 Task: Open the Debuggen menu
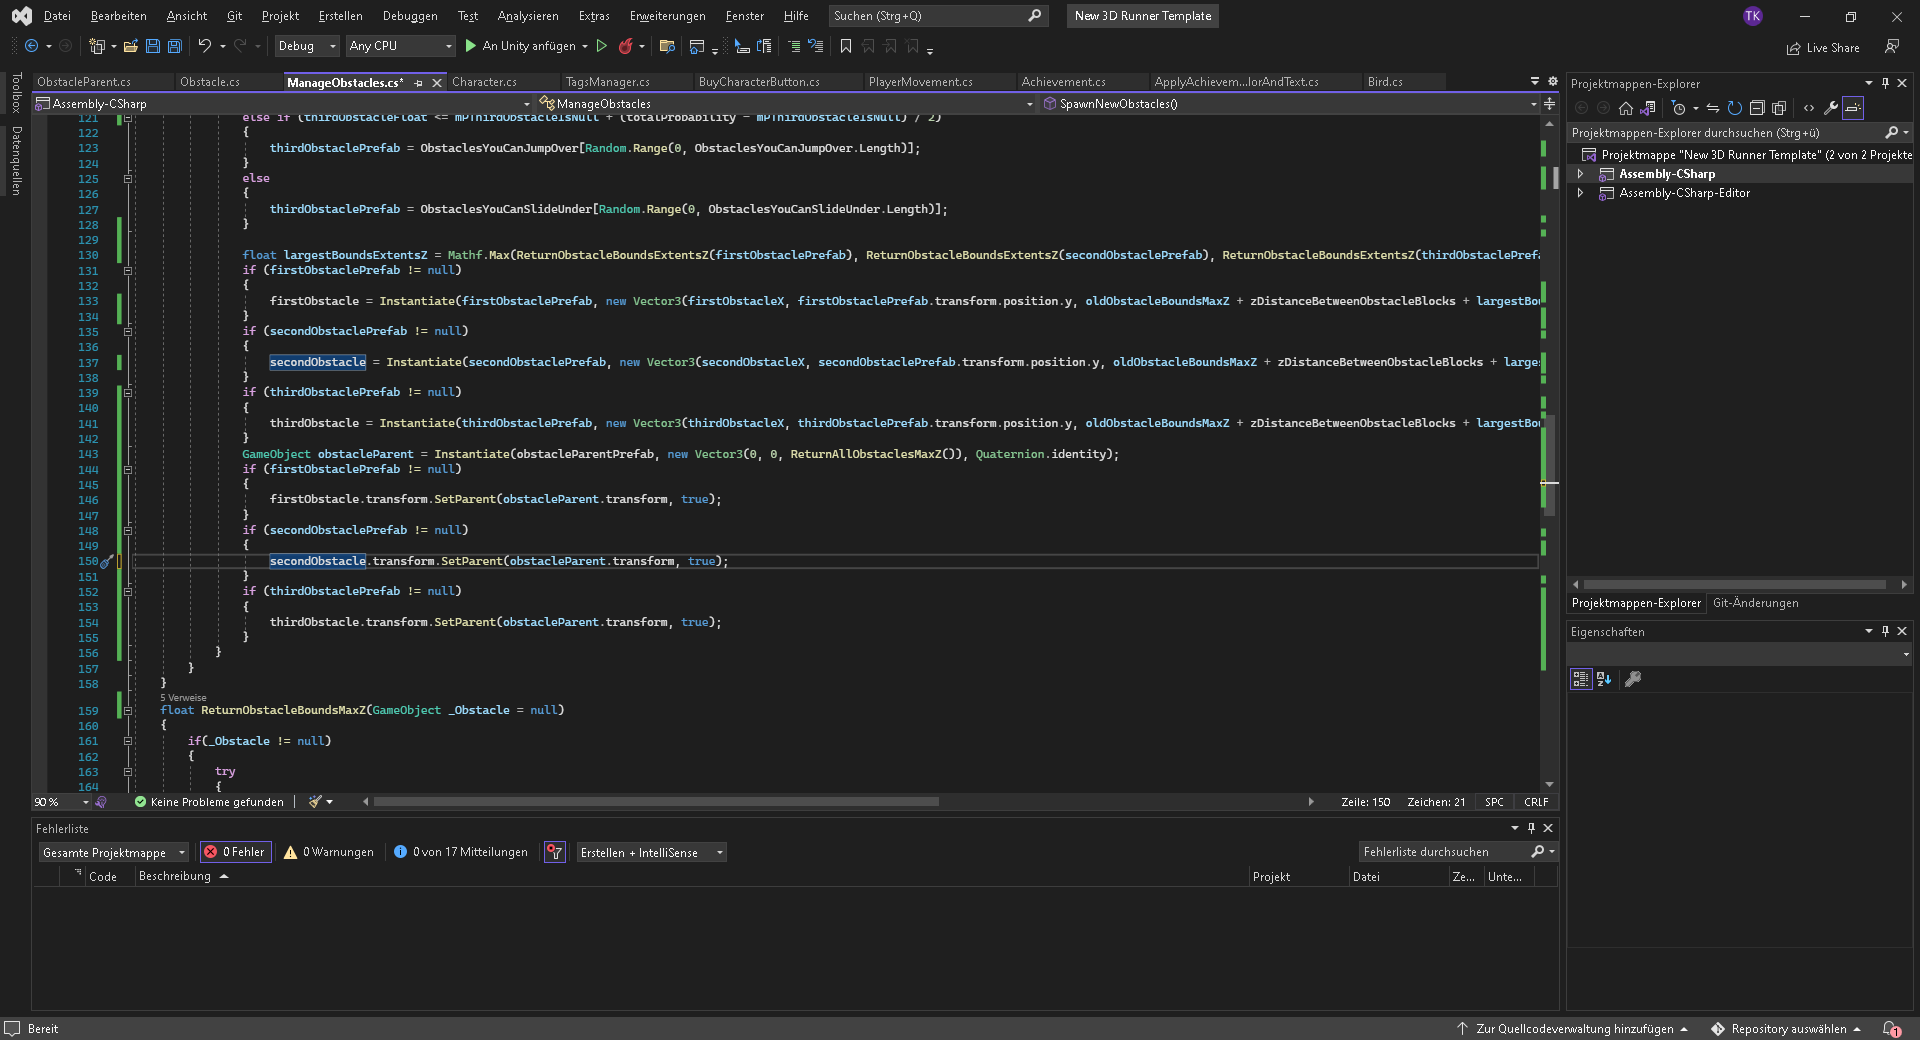point(410,15)
